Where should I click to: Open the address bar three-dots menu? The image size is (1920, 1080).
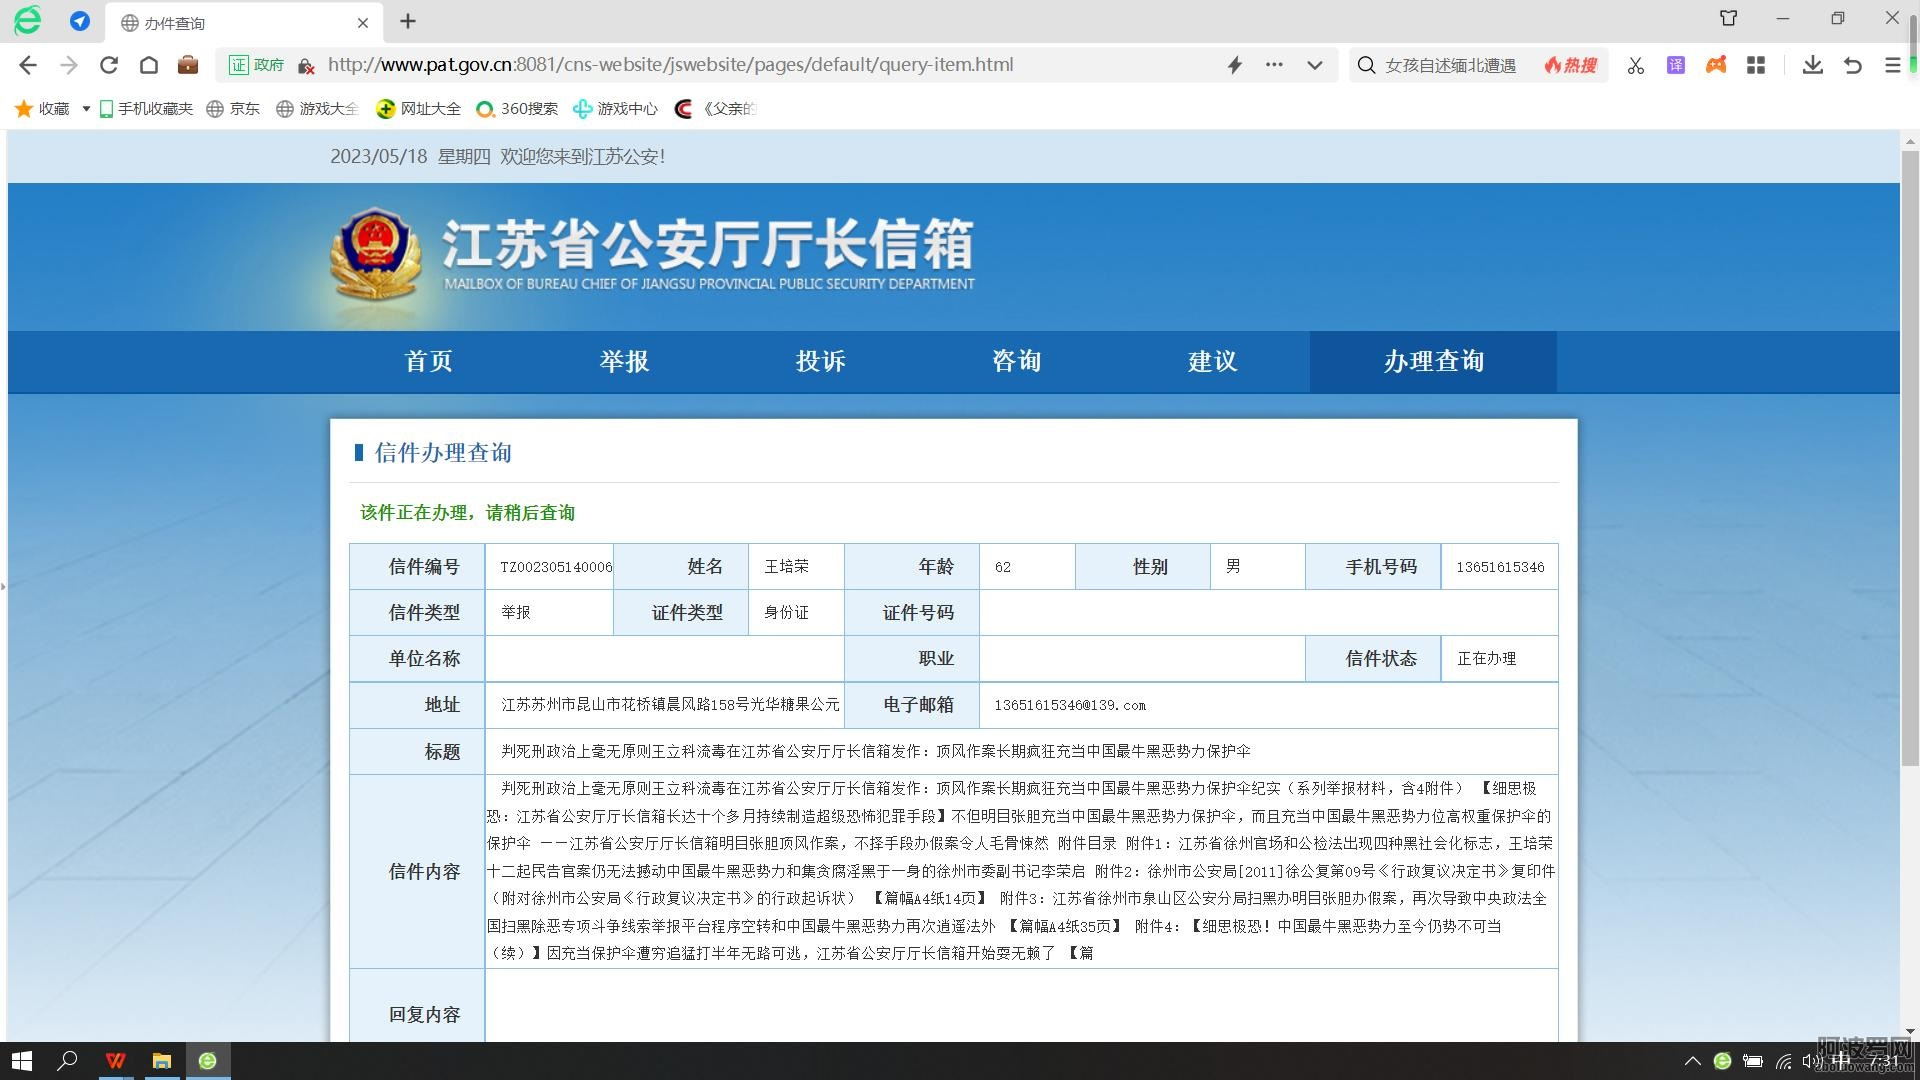(1274, 65)
